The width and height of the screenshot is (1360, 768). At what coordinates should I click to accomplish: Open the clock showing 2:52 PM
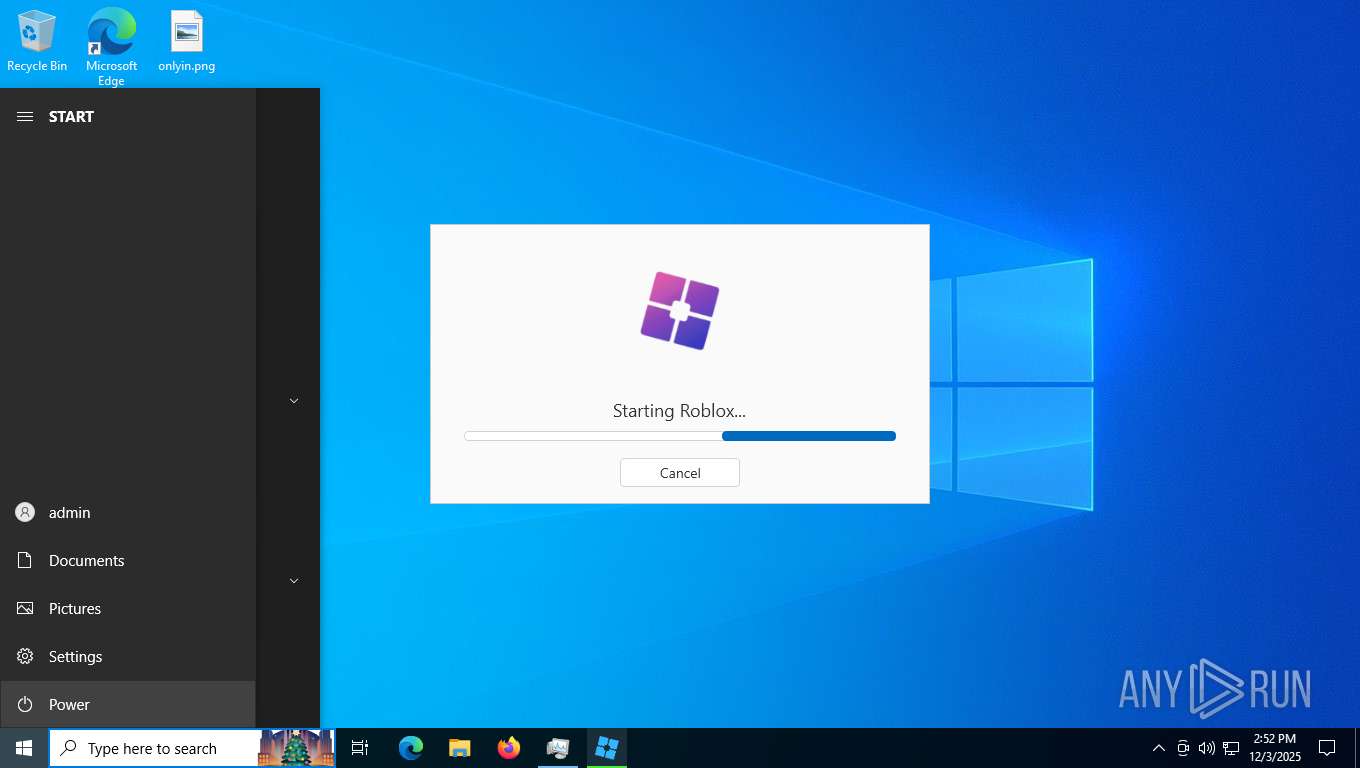1275,748
